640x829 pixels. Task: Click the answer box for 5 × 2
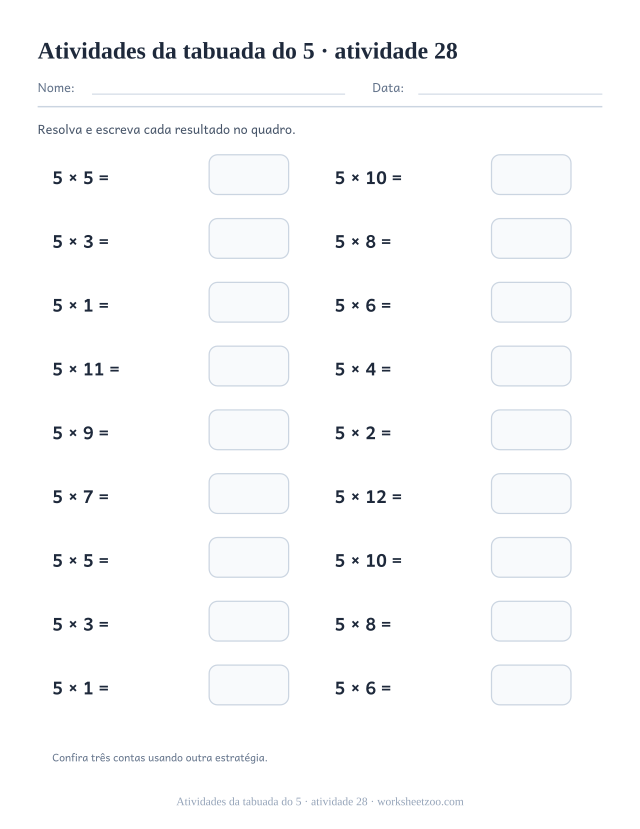point(531,430)
